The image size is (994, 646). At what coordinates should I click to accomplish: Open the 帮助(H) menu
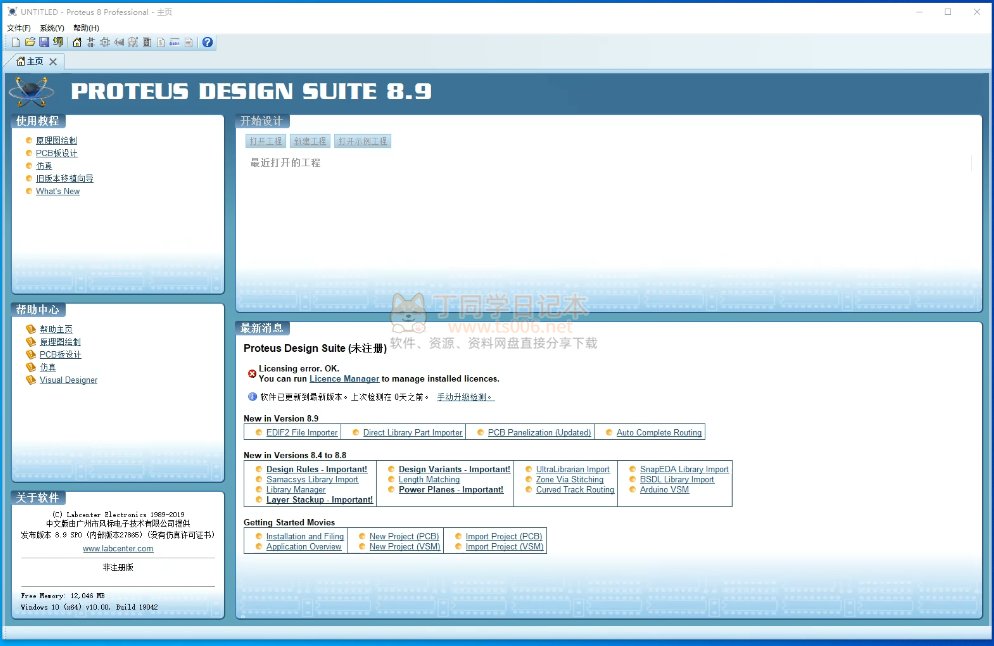click(x=86, y=28)
